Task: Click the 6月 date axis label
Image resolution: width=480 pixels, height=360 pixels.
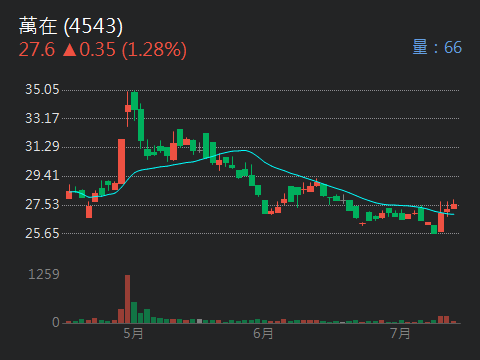Action: pos(263,333)
